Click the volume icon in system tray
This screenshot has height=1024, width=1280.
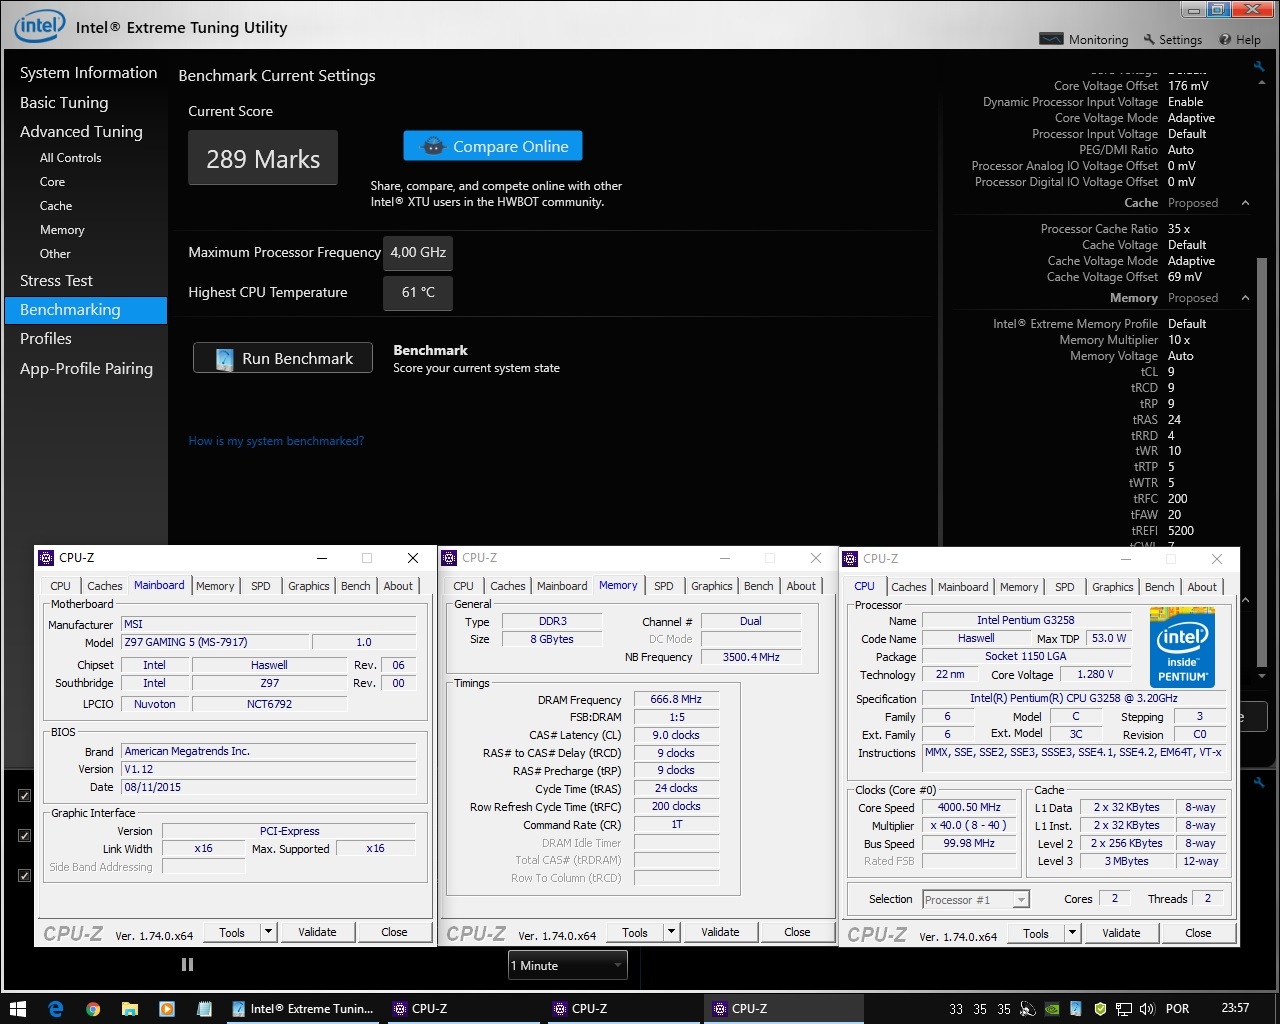pyautogui.click(x=1147, y=1009)
